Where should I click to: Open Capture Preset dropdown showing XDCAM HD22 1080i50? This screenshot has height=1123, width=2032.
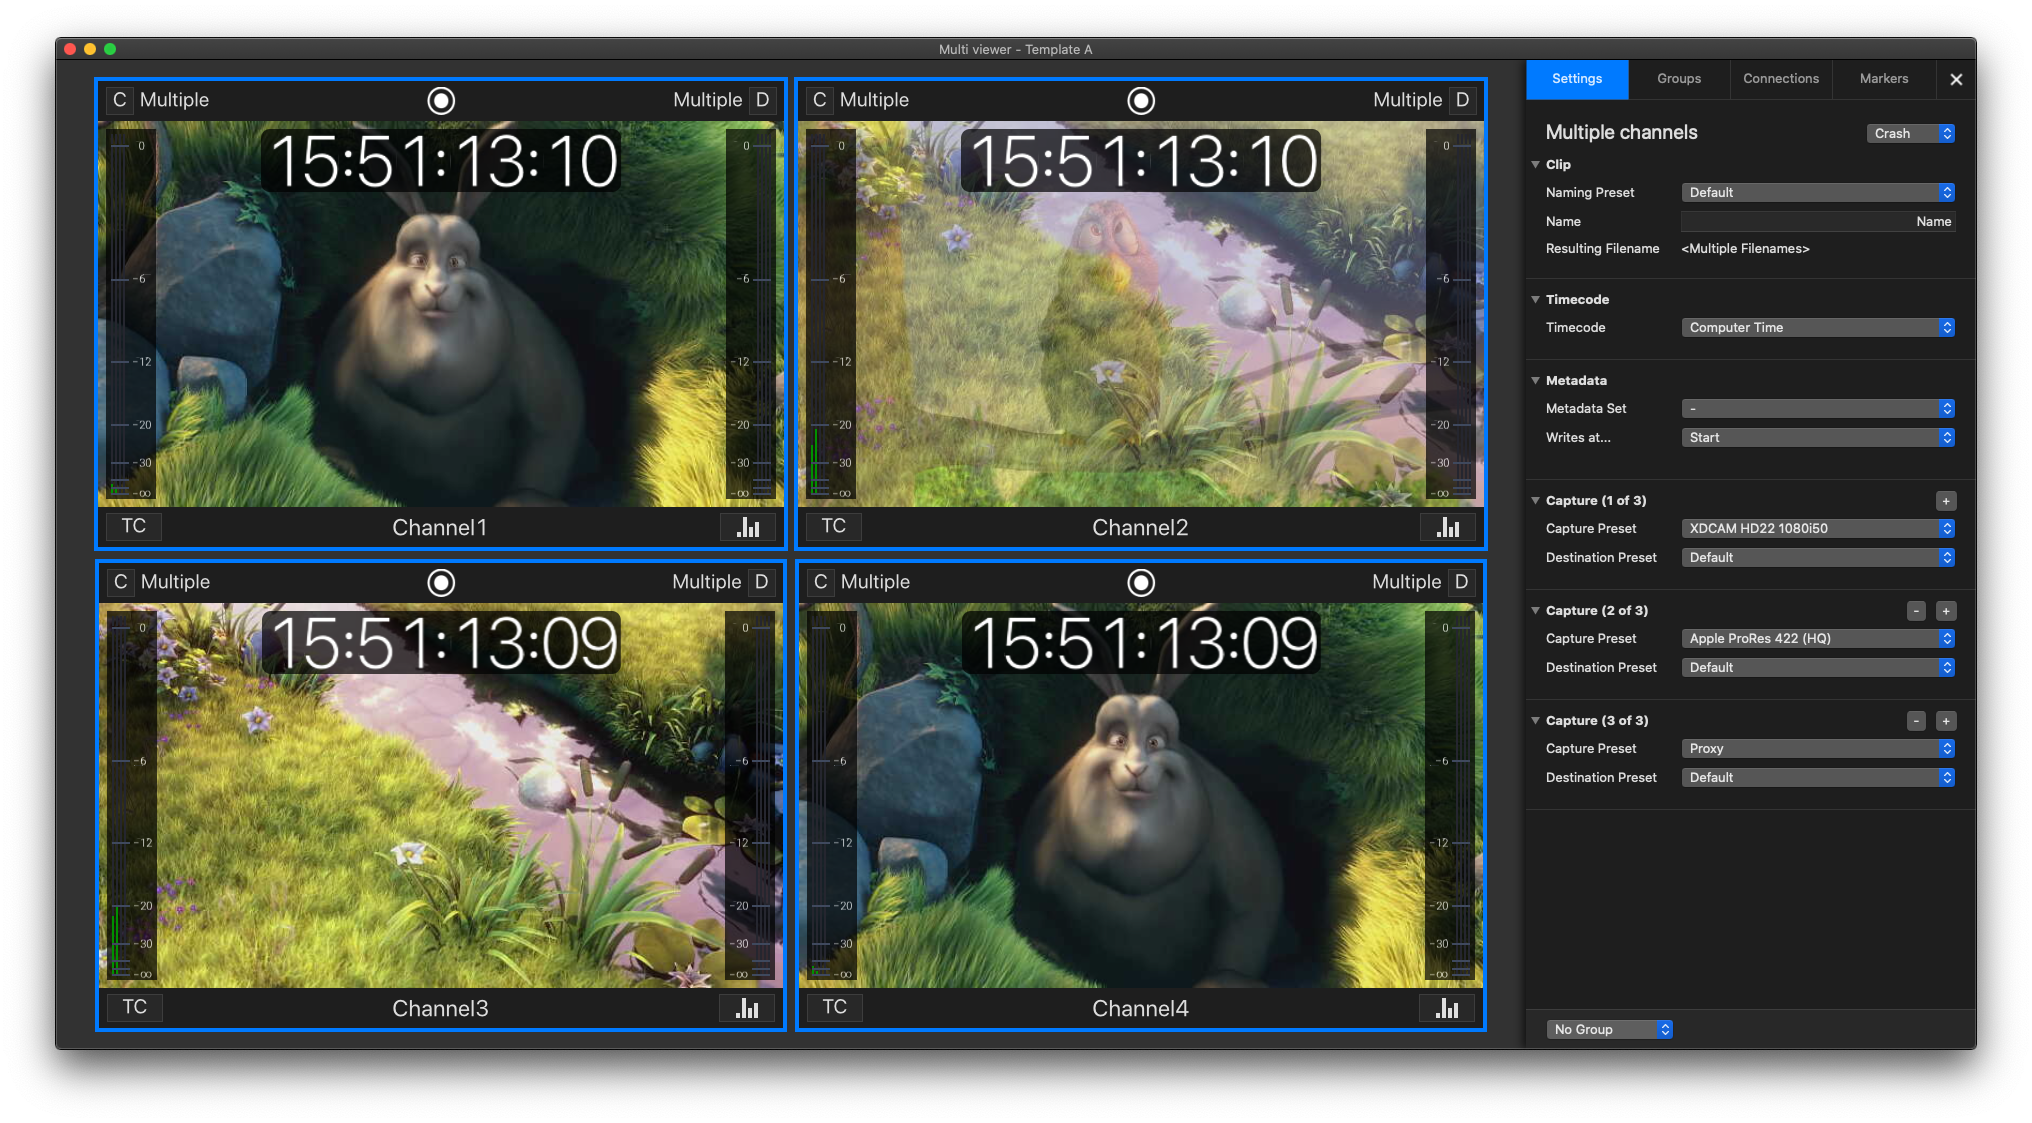(1818, 528)
